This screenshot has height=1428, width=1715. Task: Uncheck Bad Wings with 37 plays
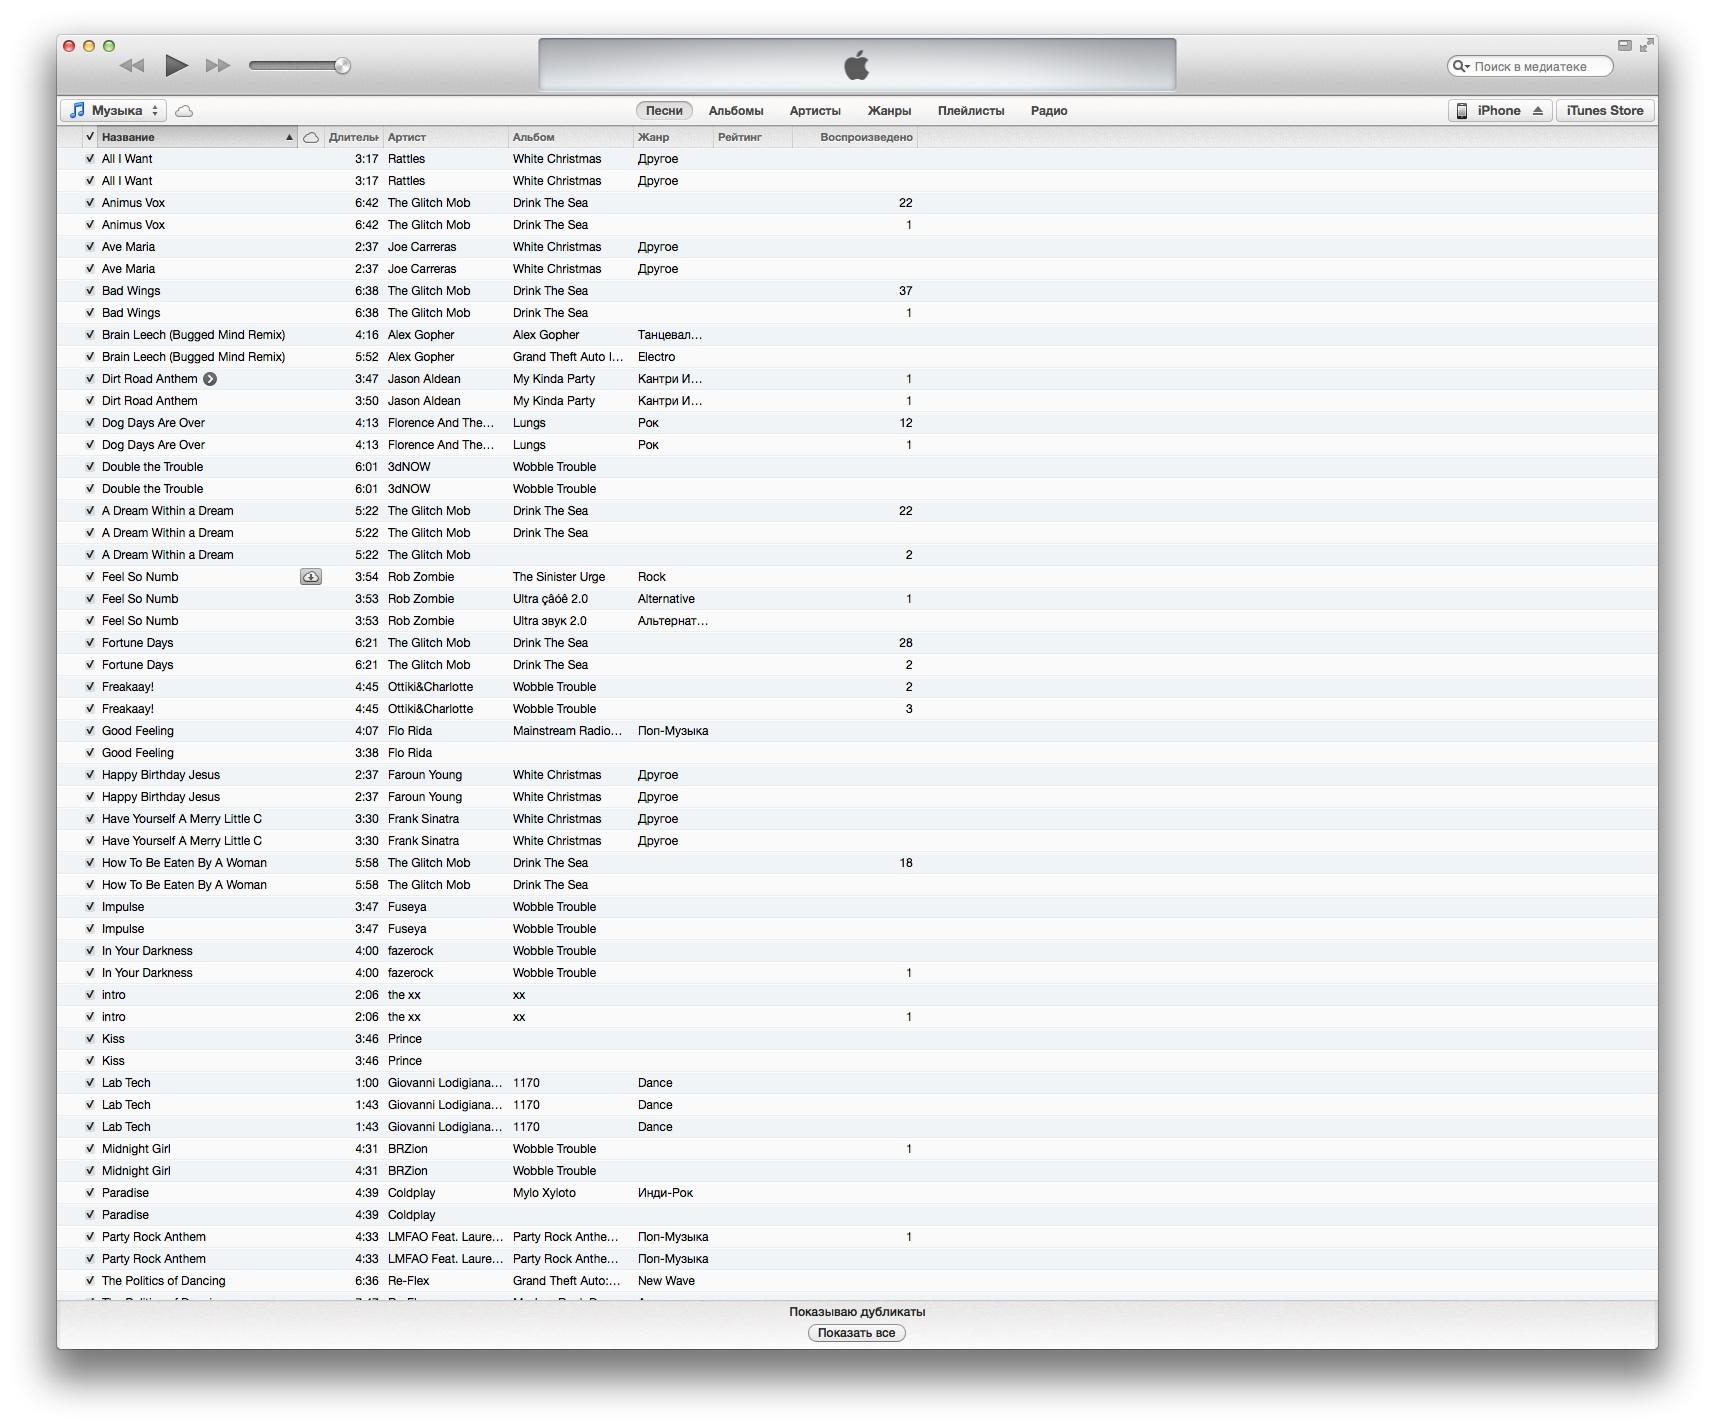90,291
